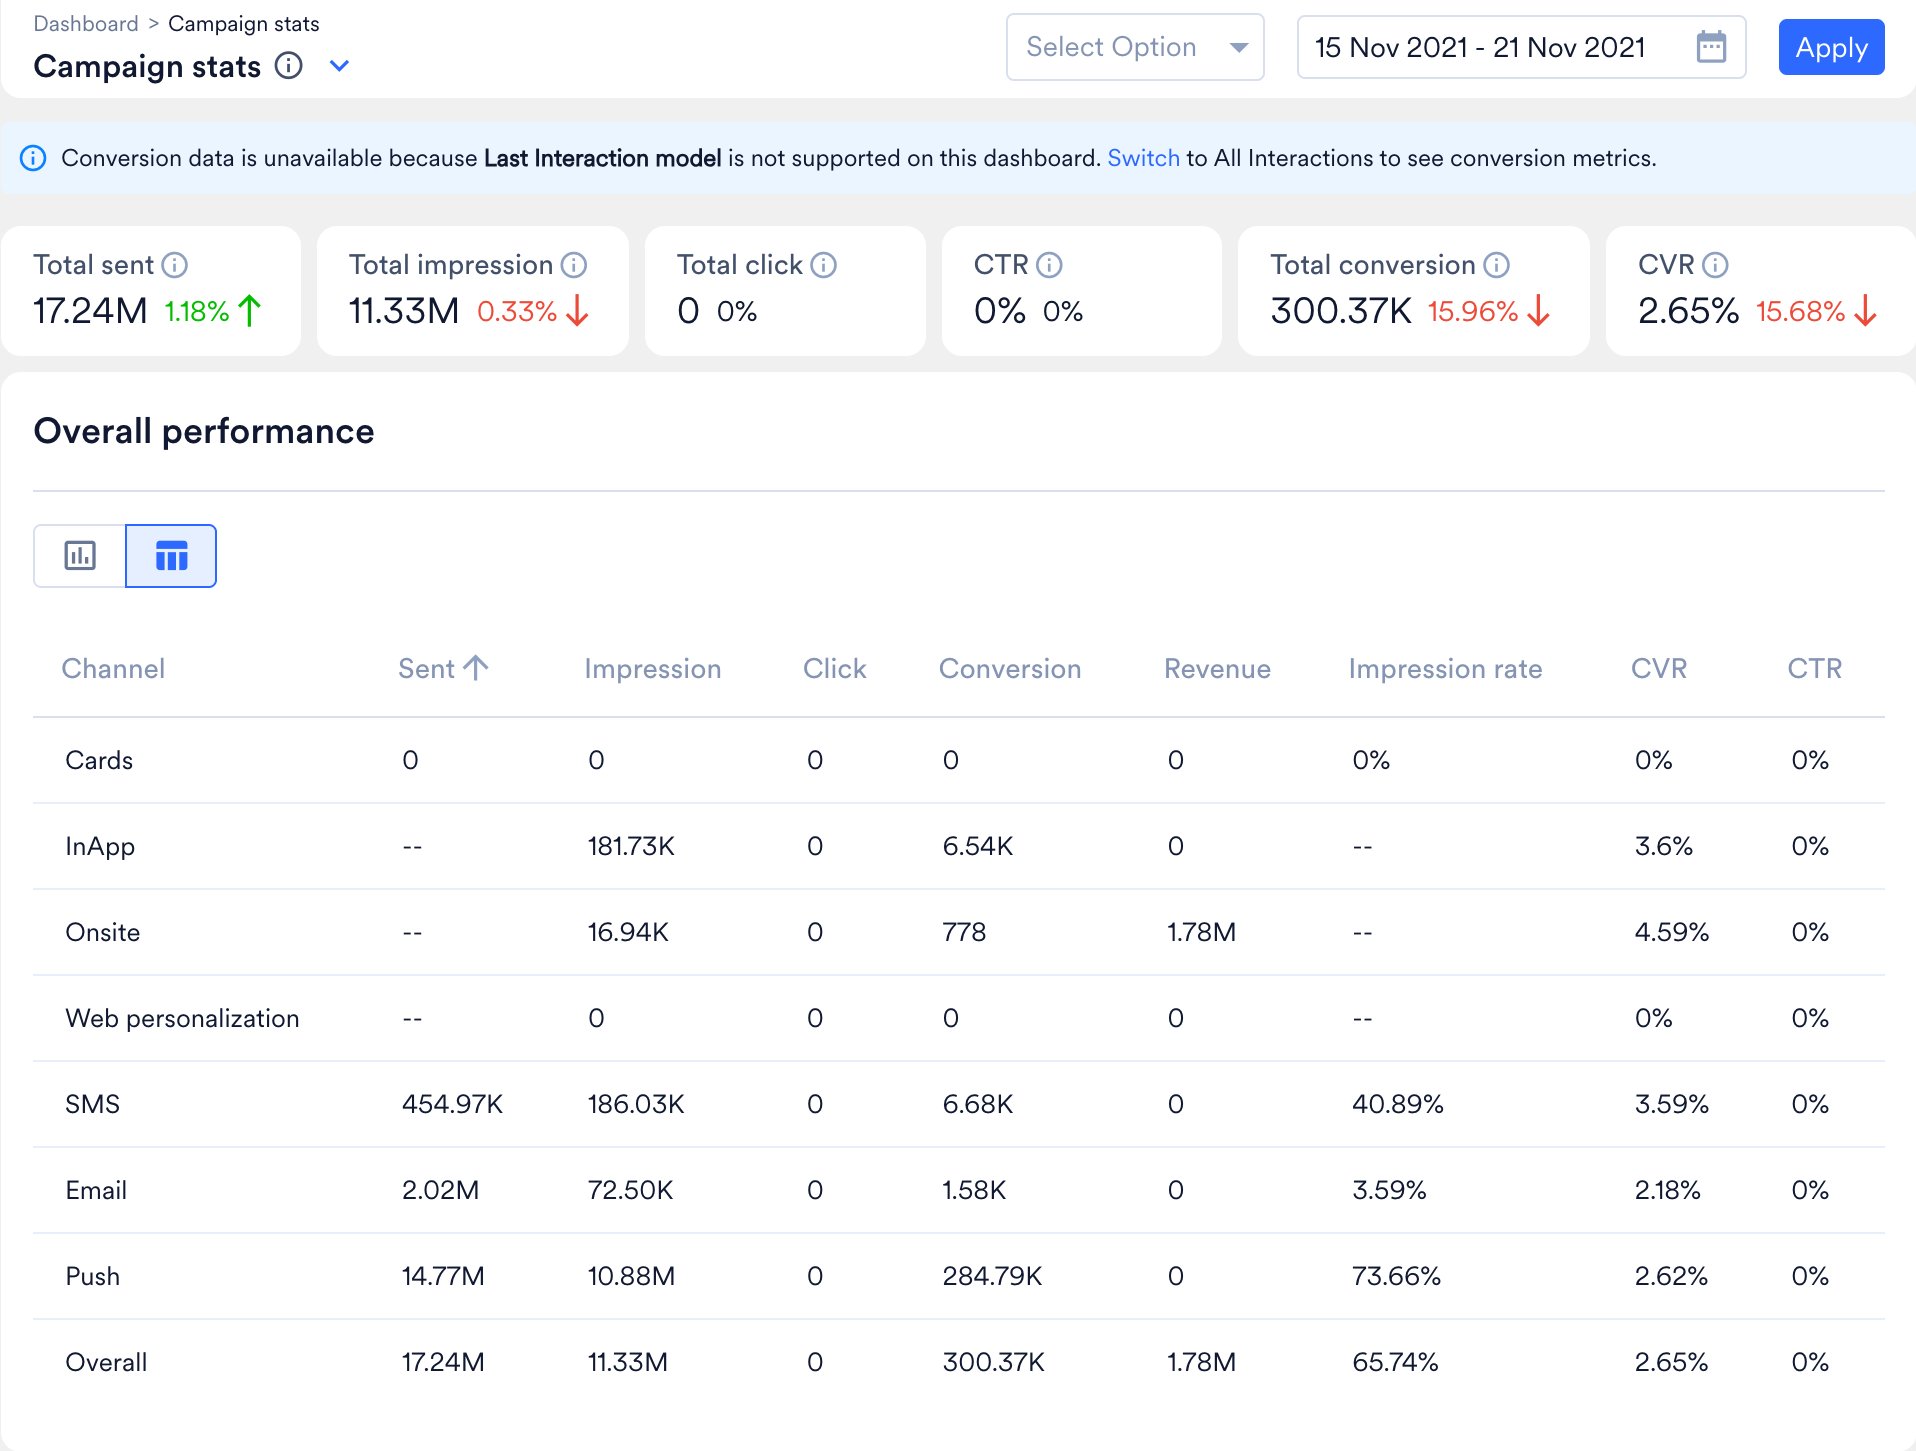
Task: Click the Apply button
Action: 1831,47
